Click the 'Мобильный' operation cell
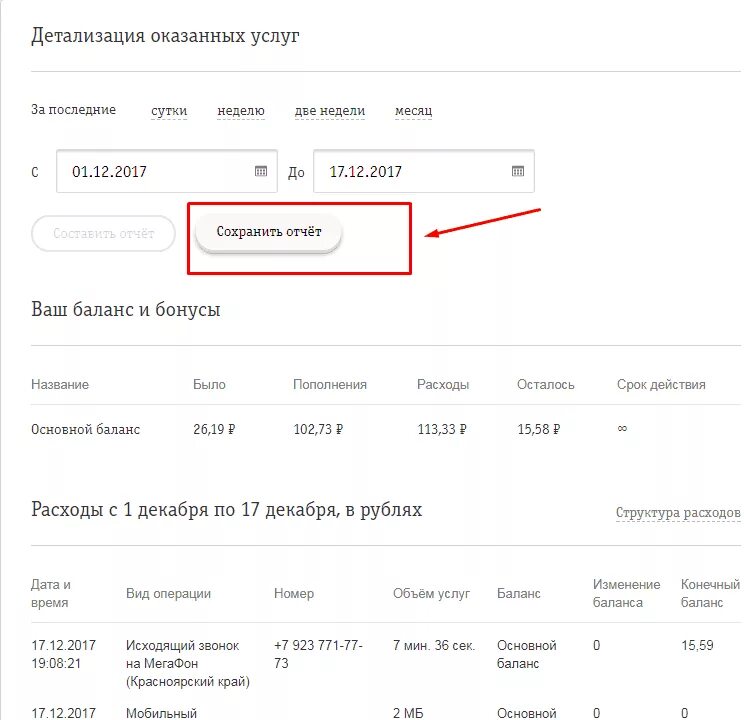The height and width of the screenshot is (720, 744). (x=161, y=713)
